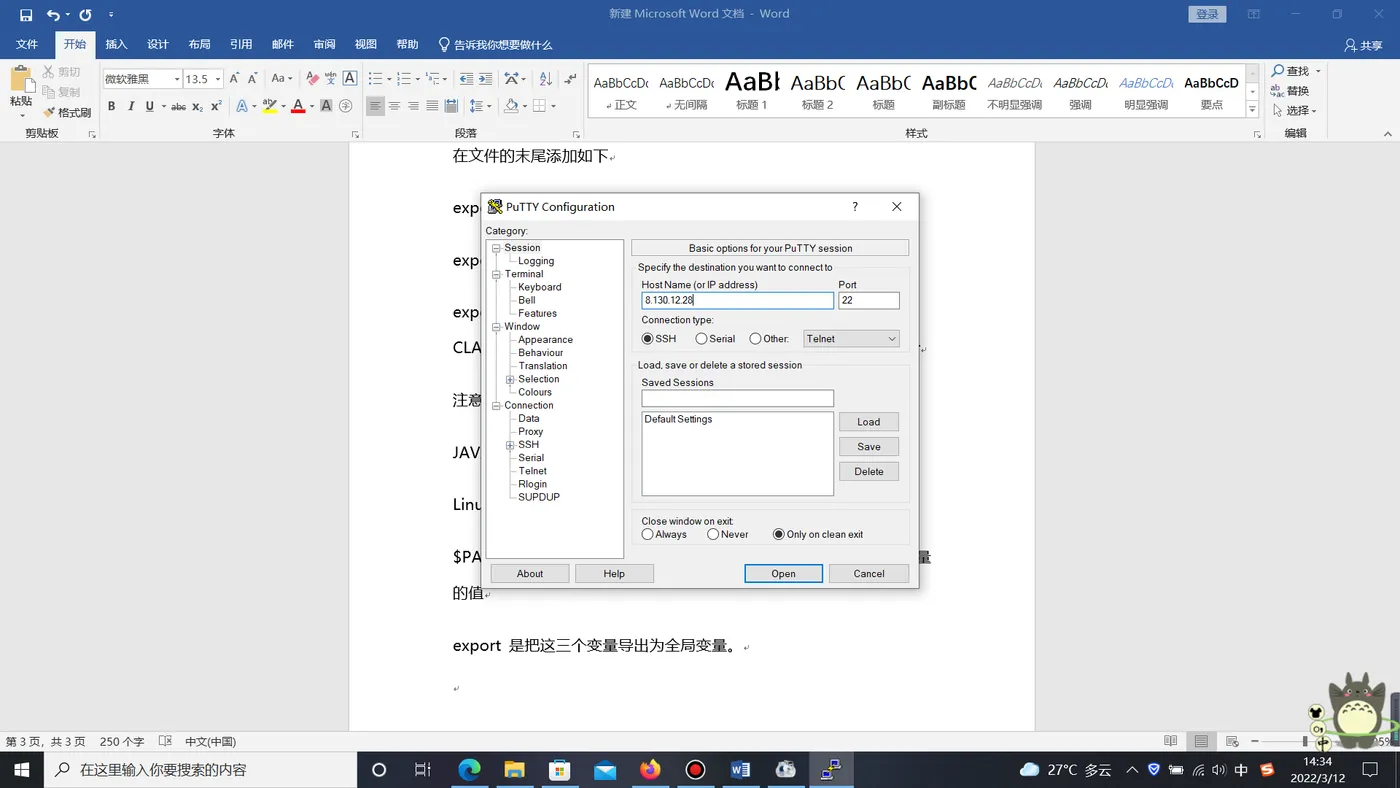Image resolution: width=1400 pixels, height=788 pixels.
Task: Click the Sogou input method tray icon
Action: [x=1268, y=770]
